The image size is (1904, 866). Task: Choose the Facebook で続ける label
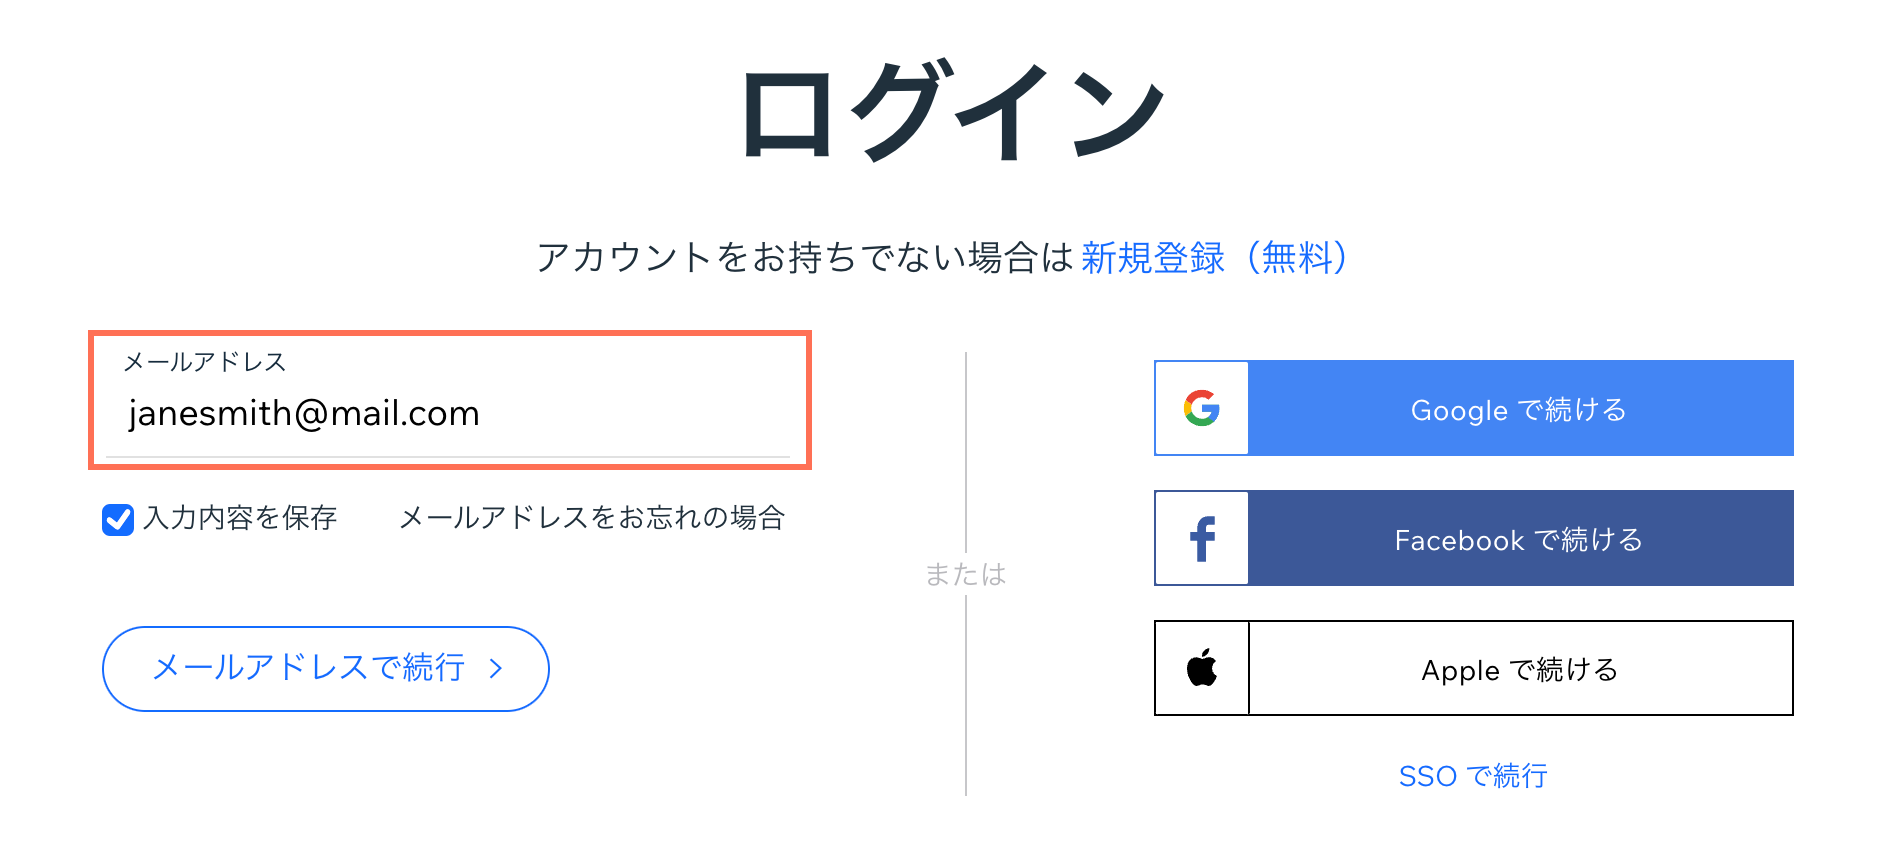1518,540
